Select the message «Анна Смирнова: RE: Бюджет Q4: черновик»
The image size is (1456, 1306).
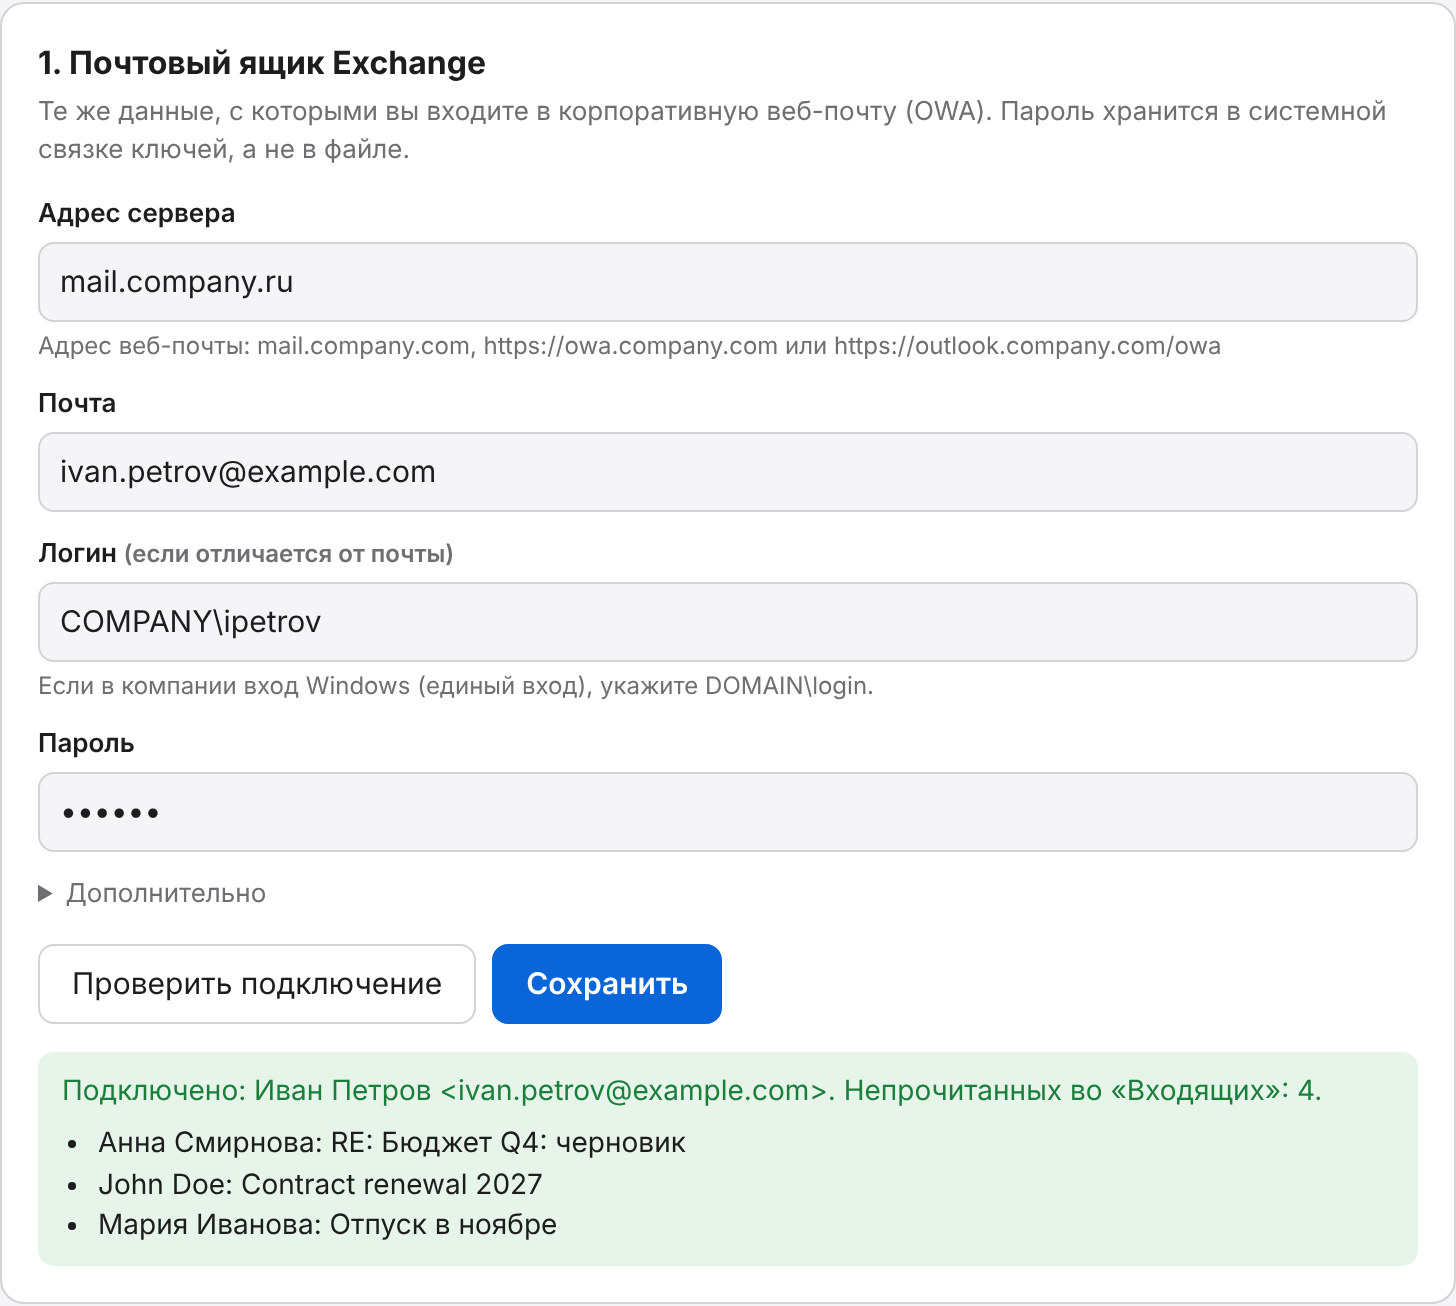click(x=392, y=1143)
